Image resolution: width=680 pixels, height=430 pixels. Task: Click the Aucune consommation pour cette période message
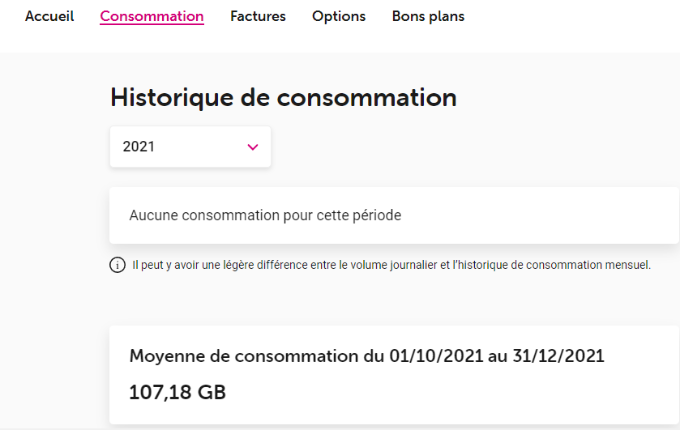click(x=265, y=215)
